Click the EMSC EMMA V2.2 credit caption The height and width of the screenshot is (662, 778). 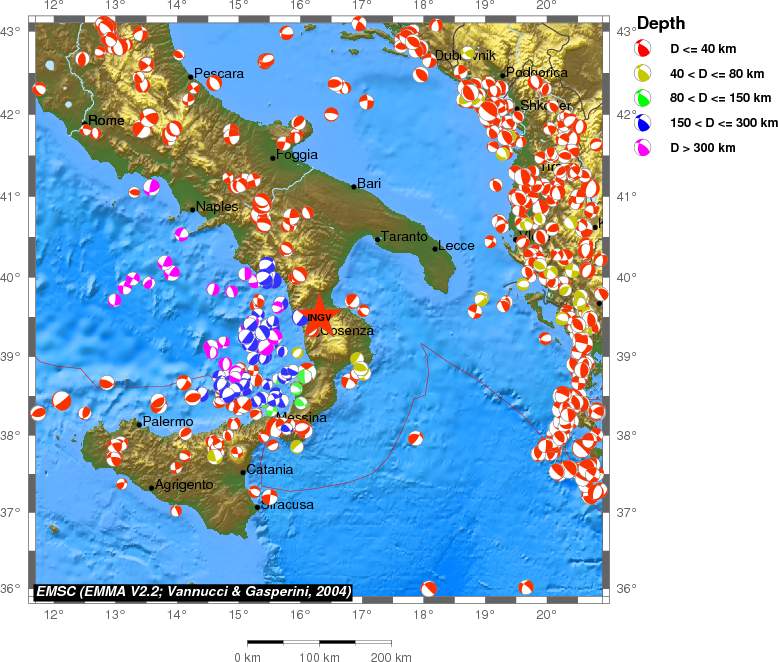click(x=194, y=591)
